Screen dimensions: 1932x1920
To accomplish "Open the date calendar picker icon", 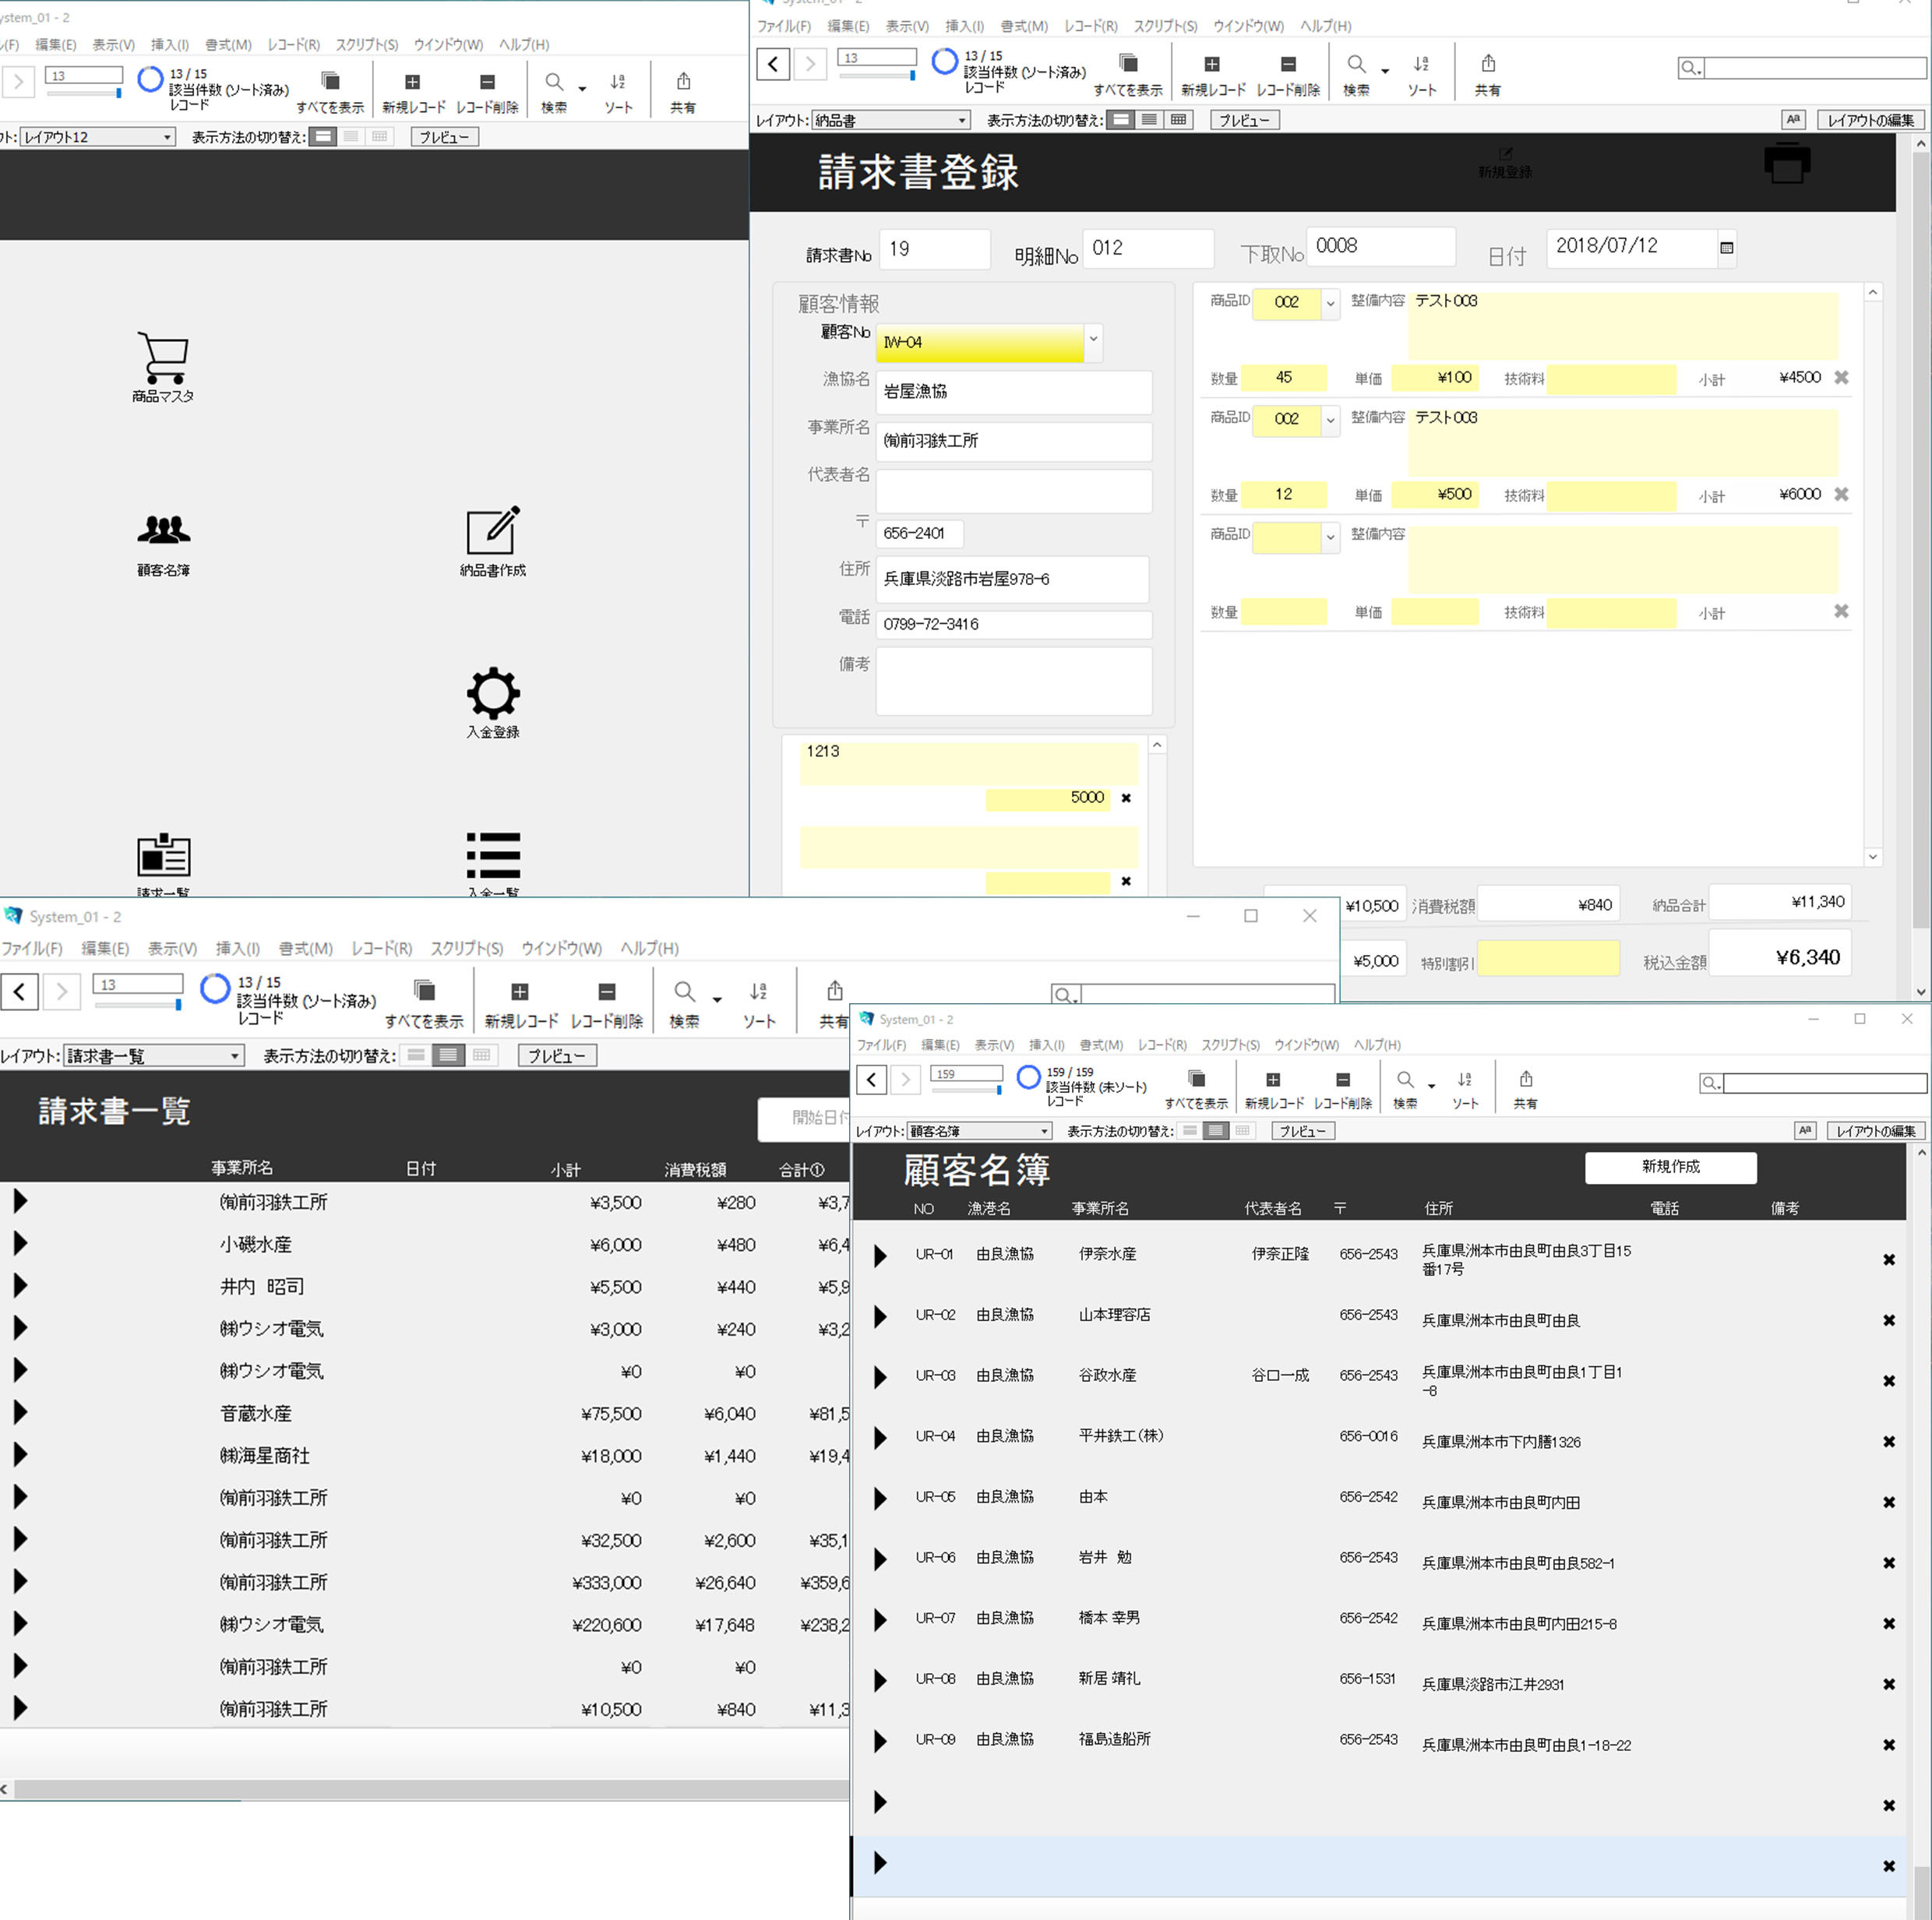I will 1726,247.
